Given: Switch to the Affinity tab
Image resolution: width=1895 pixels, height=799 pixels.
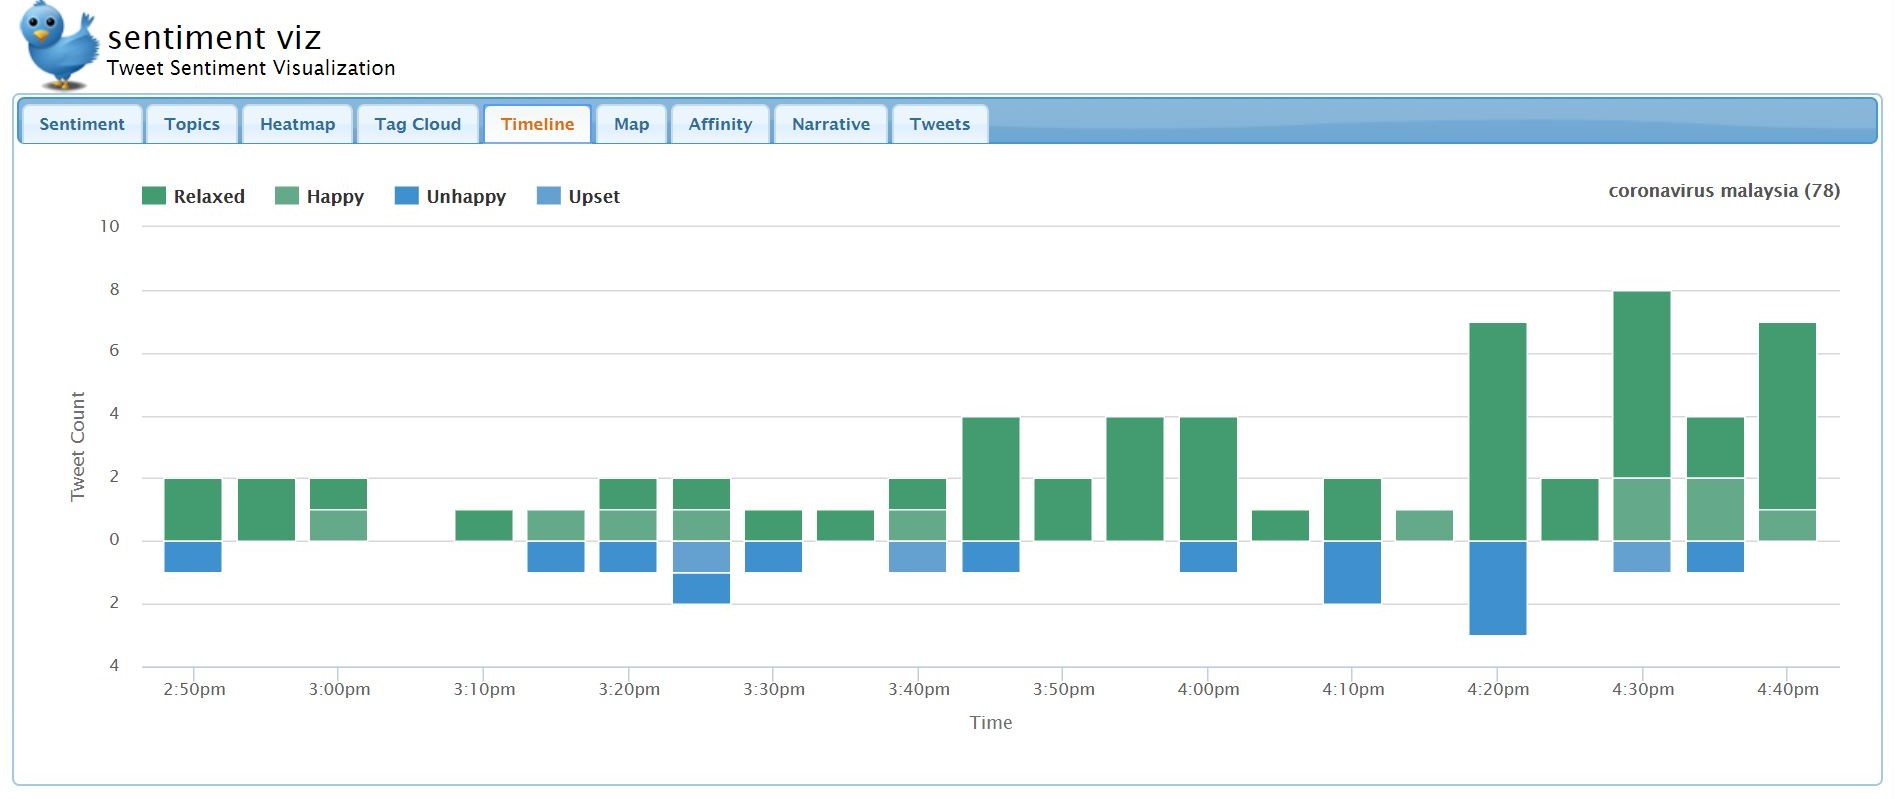Looking at the screenshot, I should pos(720,124).
